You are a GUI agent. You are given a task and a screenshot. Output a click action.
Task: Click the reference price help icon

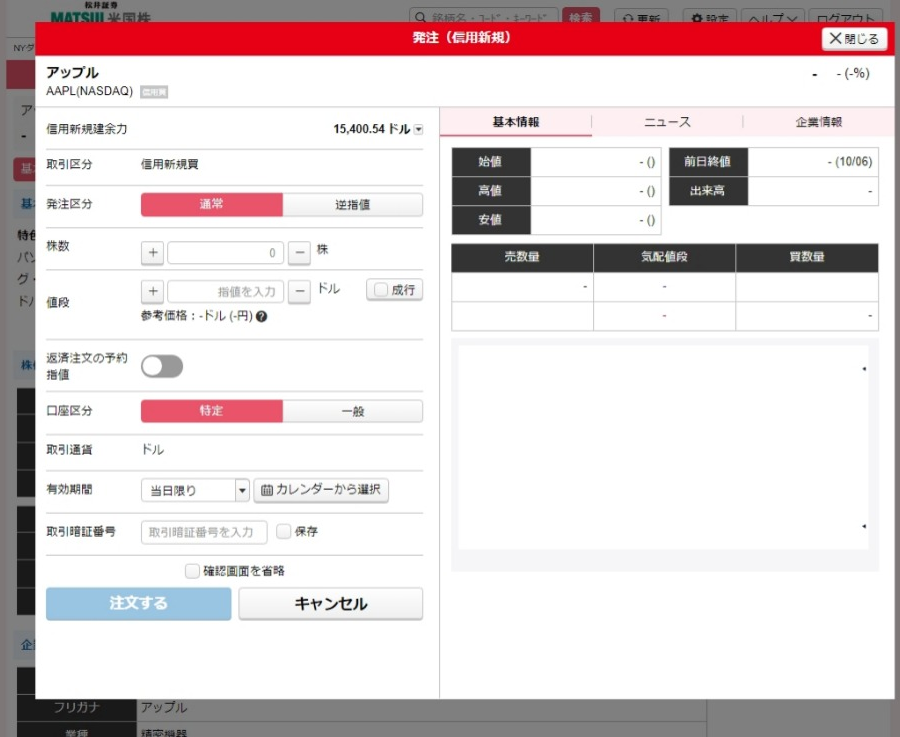click(x=261, y=316)
